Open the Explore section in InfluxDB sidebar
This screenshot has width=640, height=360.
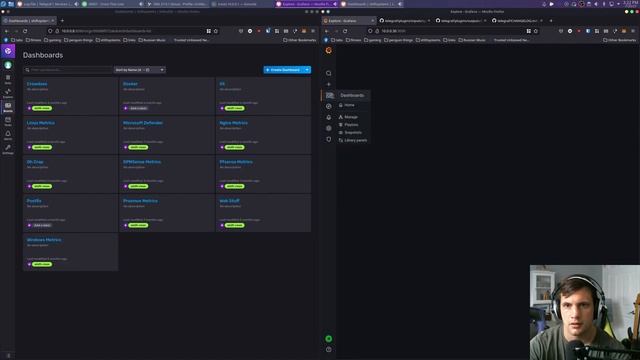pos(8,93)
